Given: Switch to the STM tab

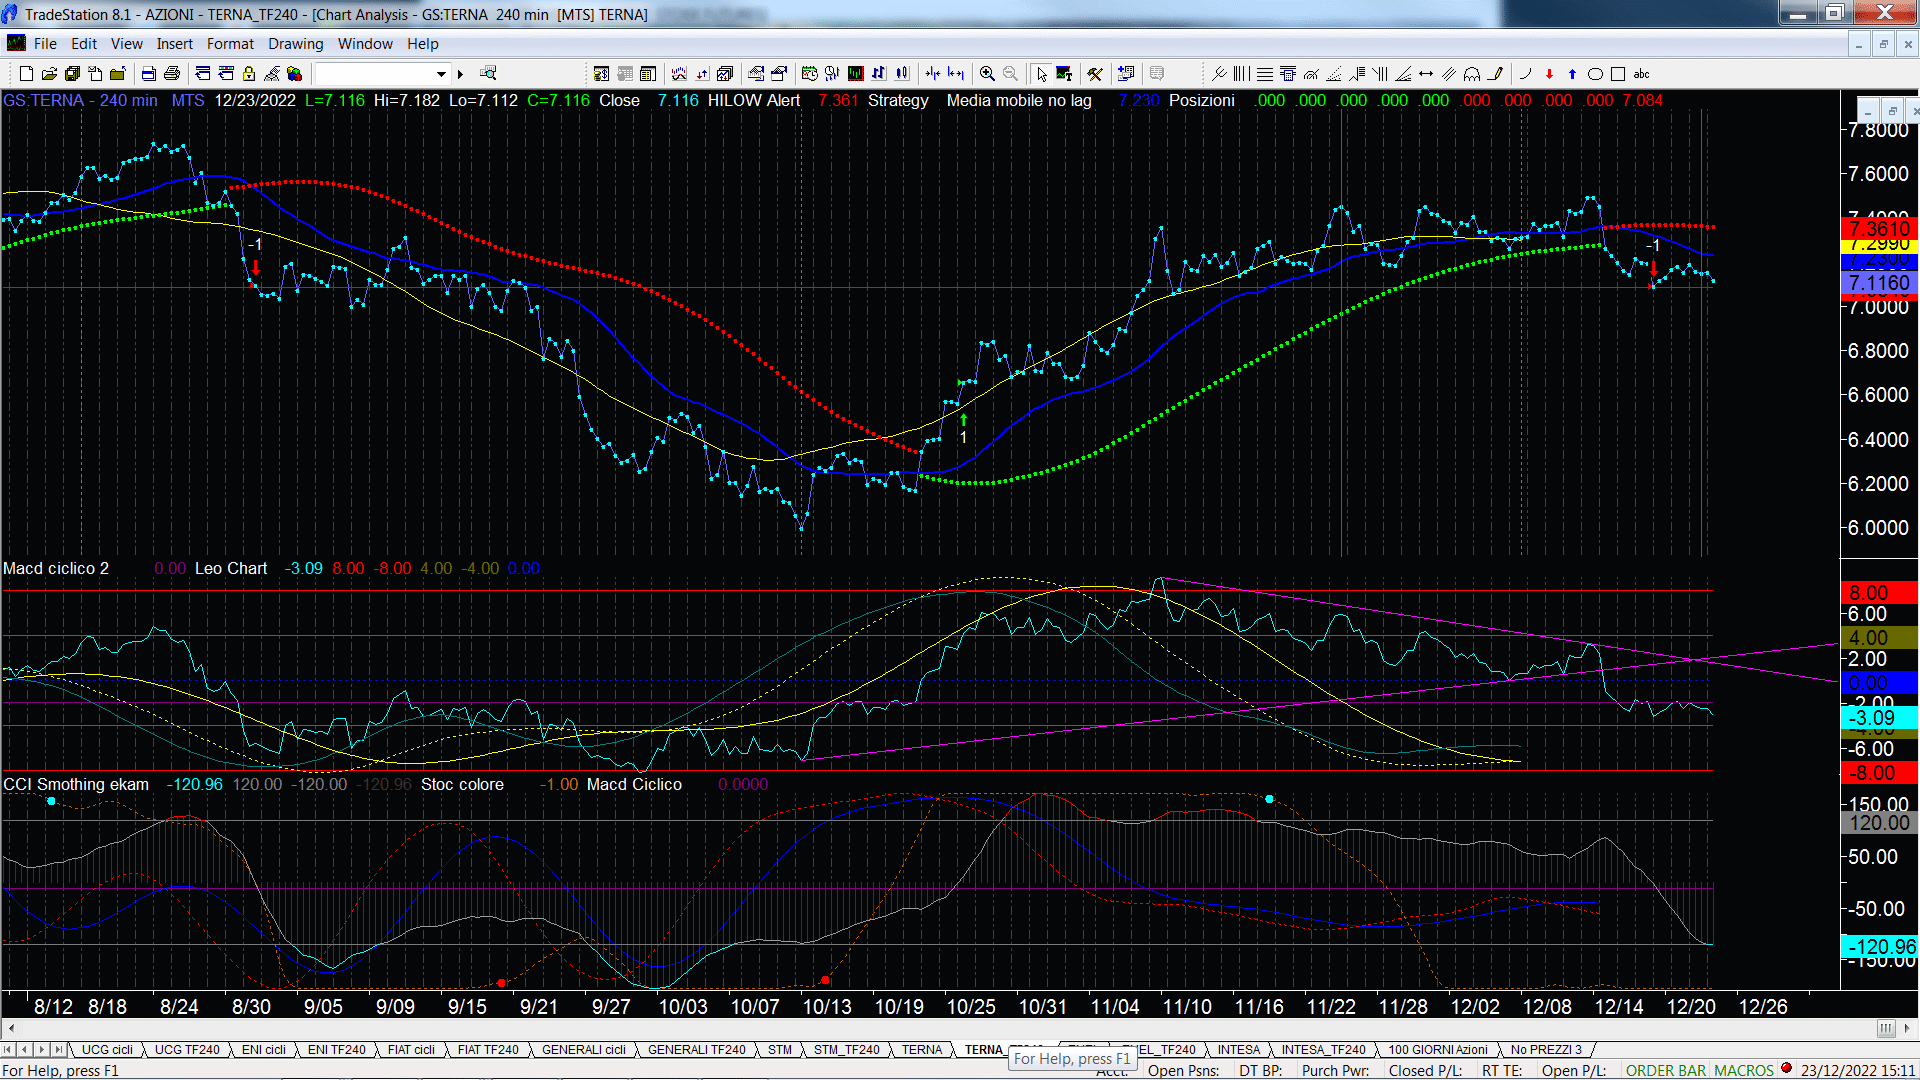Looking at the screenshot, I should (780, 1050).
